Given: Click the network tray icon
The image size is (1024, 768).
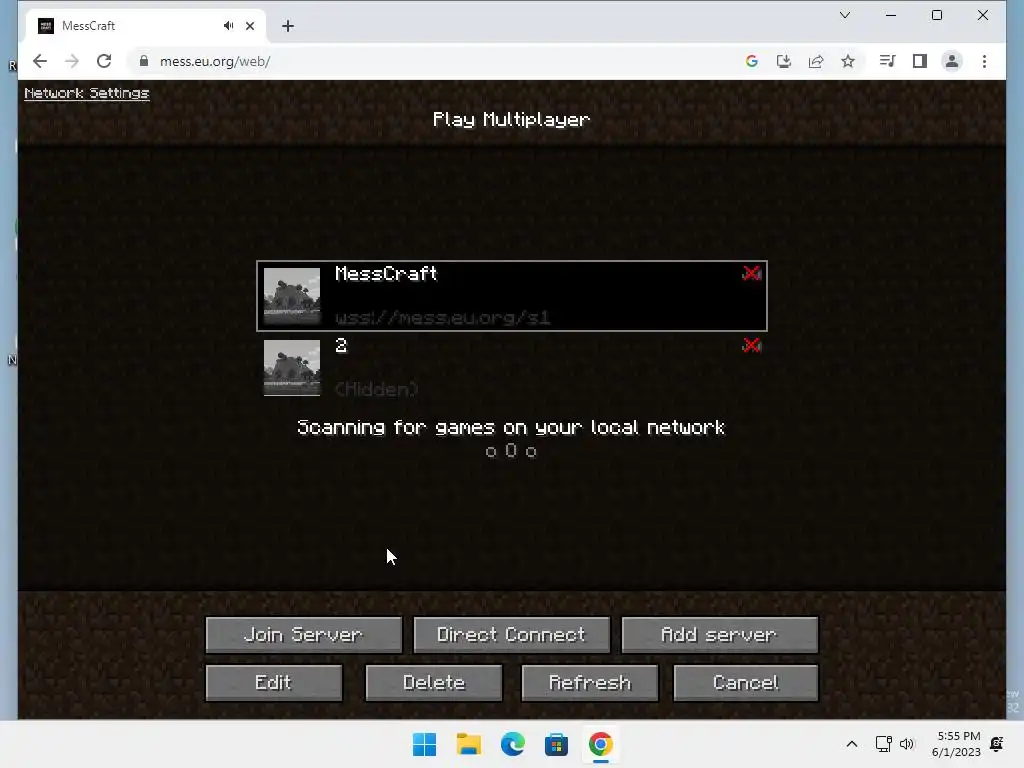Looking at the screenshot, I should [884, 744].
